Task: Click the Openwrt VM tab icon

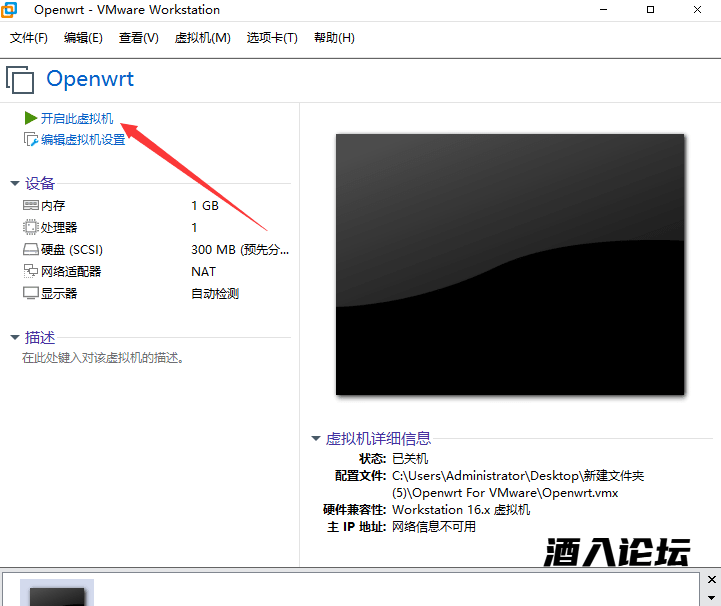Action: pyautogui.click(x=20, y=80)
